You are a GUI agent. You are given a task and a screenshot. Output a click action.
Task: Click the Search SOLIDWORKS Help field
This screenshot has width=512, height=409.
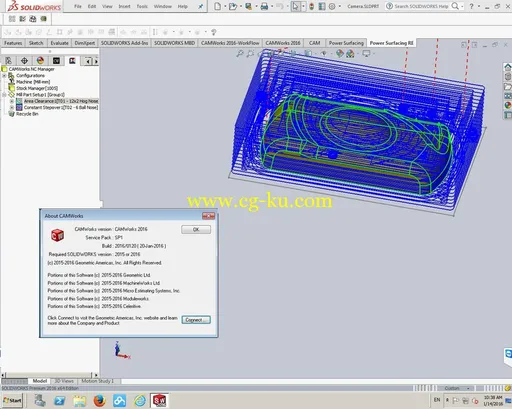(421, 6)
